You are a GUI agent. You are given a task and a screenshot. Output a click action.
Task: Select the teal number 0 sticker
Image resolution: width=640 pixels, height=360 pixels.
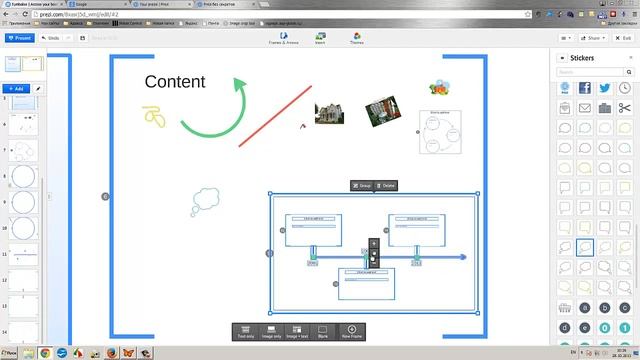[604, 327]
